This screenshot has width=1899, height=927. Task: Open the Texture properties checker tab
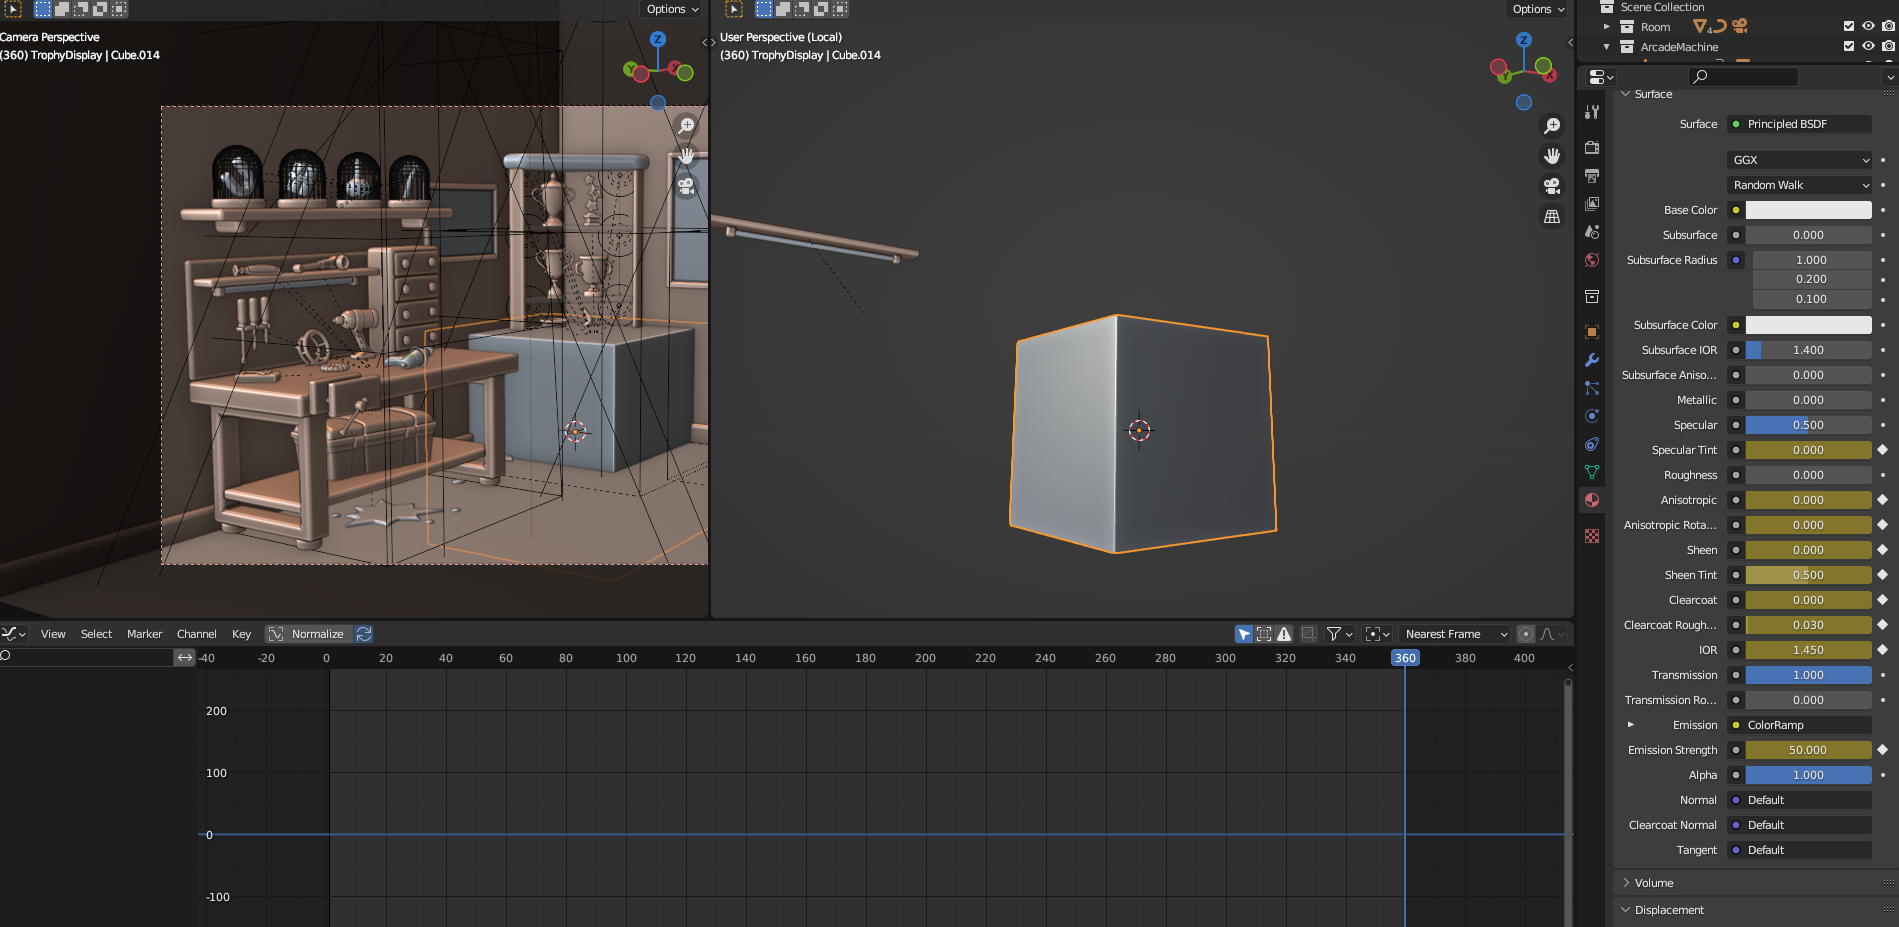[x=1592, y=536]
